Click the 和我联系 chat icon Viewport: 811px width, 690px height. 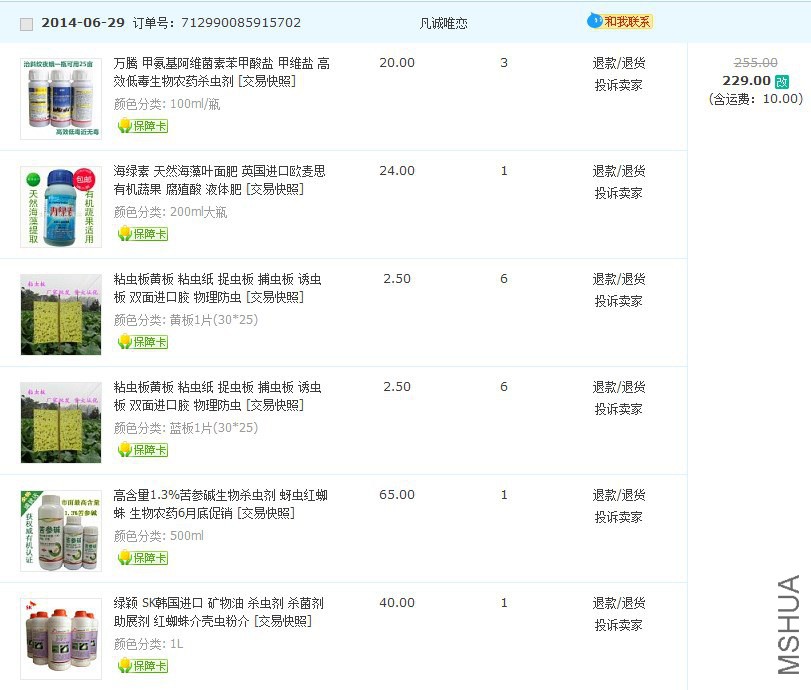pos(620,21)
